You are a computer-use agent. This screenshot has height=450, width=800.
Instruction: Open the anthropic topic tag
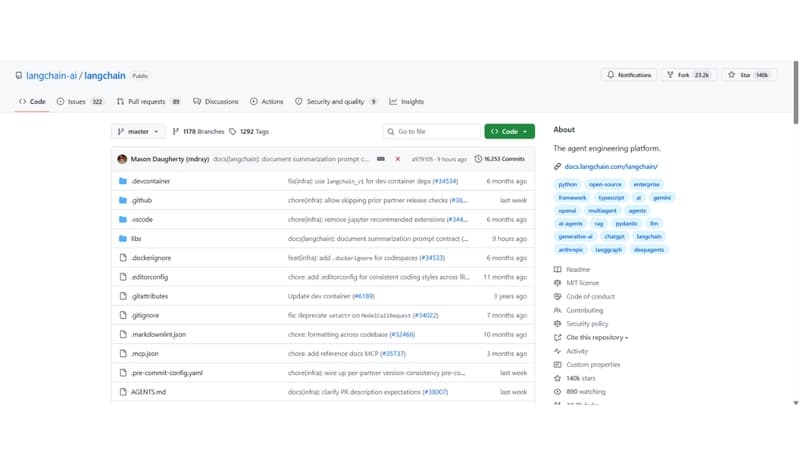tap(570, 249)
